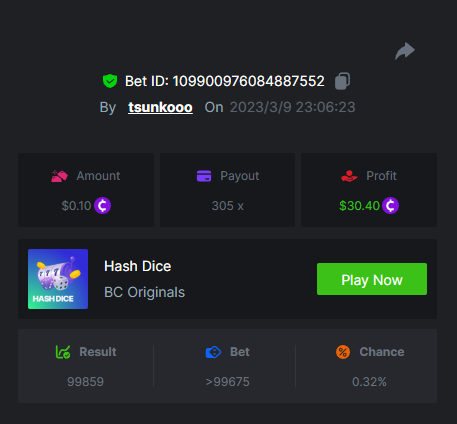Image resolution: width=457 pixels, height=424 pixels.
Task: Open the Hash Dice game thumbnail
Action: (x=58, y=279)
